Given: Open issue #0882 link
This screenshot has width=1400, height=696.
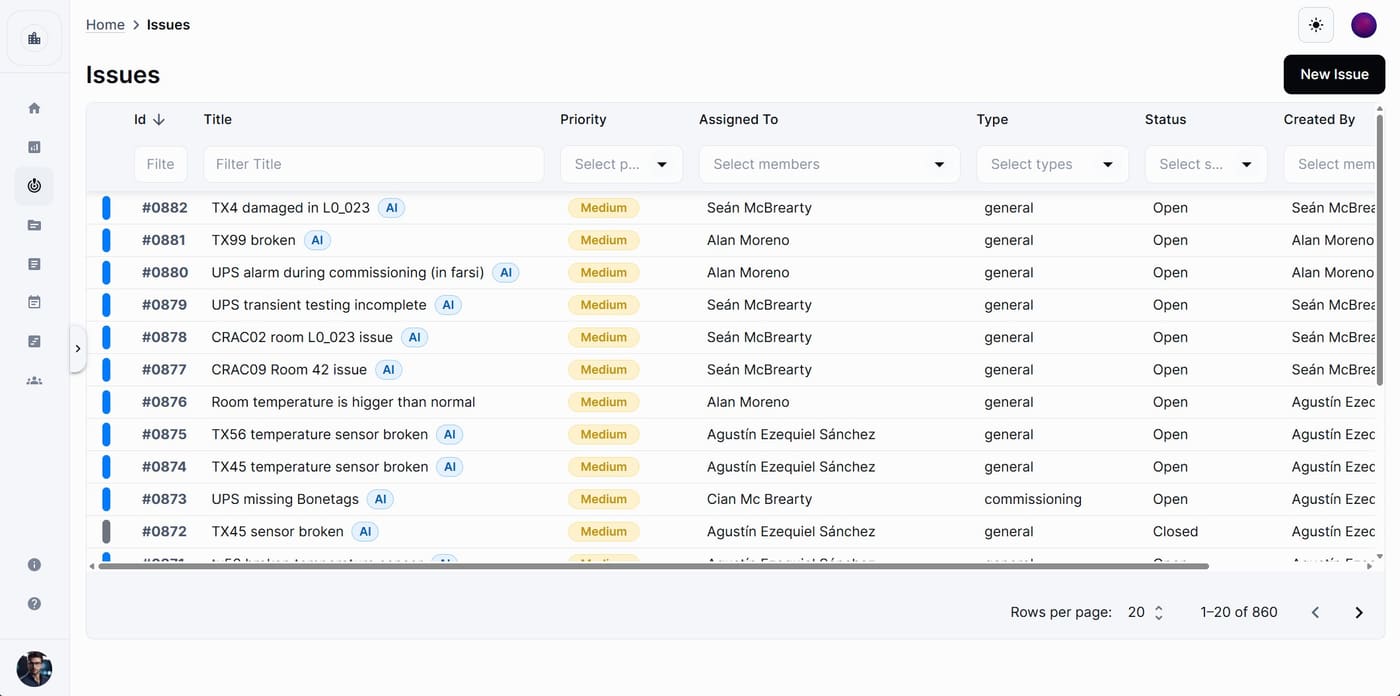Looking at the screenshot, I should click(x=165, y=208).
